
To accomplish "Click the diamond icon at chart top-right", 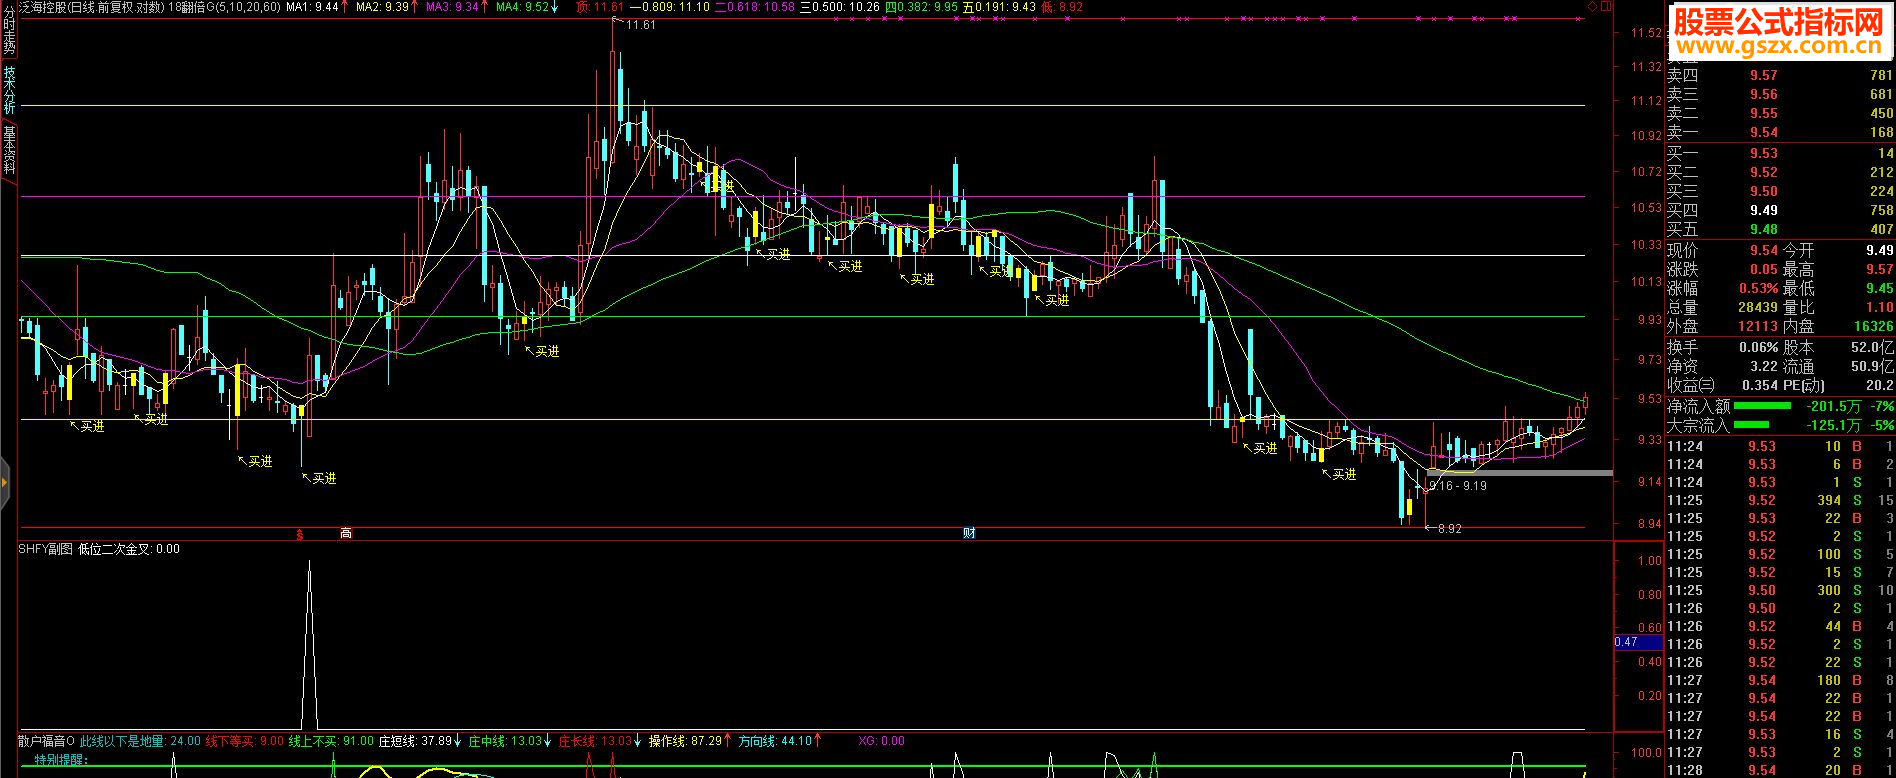I will (x=1592, y=7).
